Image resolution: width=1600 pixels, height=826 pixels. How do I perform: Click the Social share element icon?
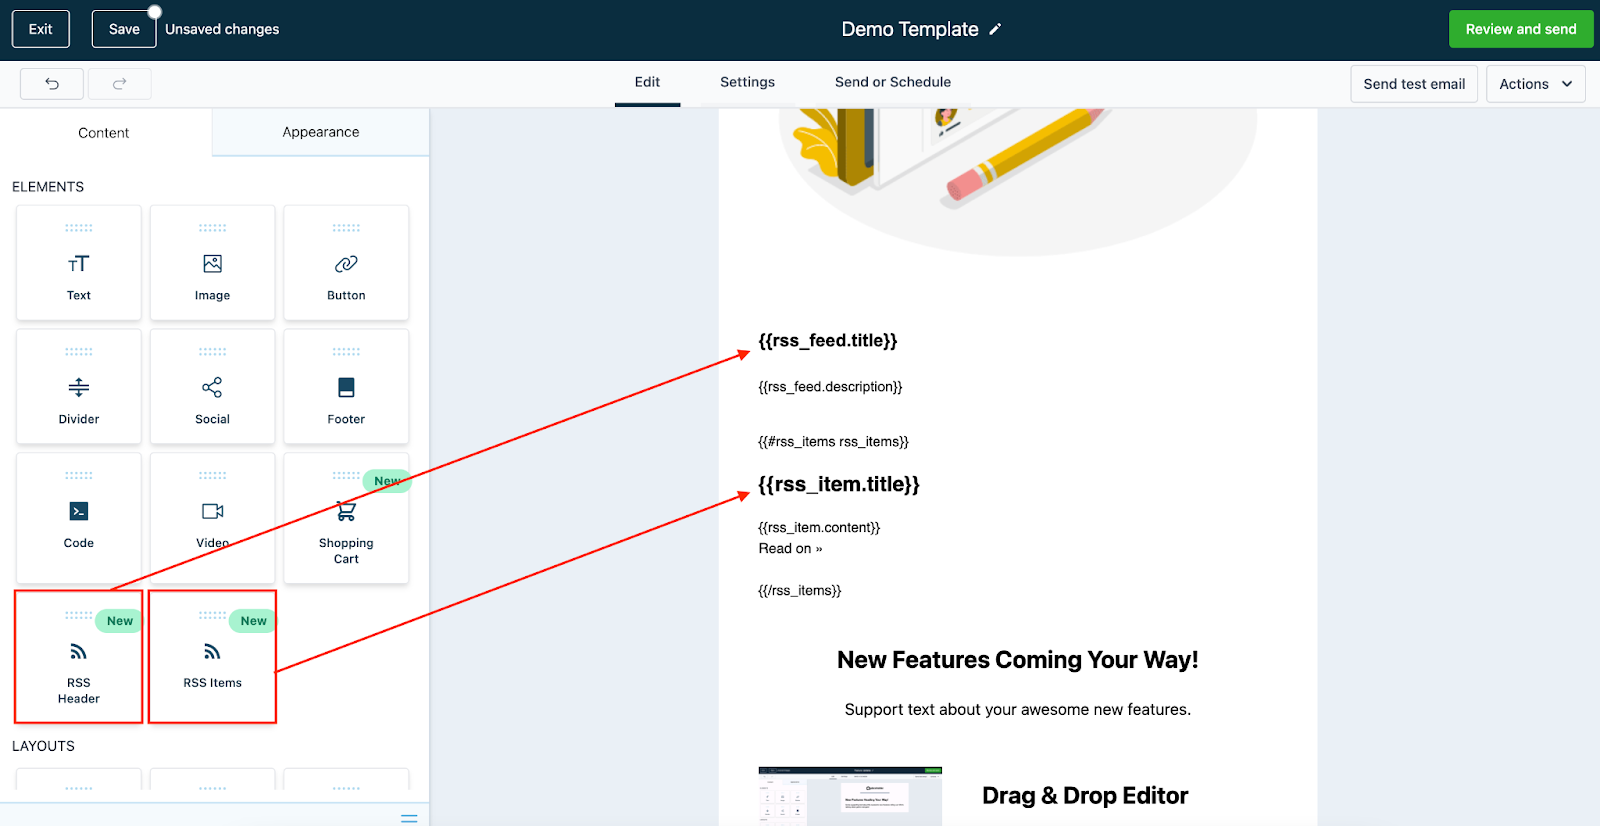[212, 388]
